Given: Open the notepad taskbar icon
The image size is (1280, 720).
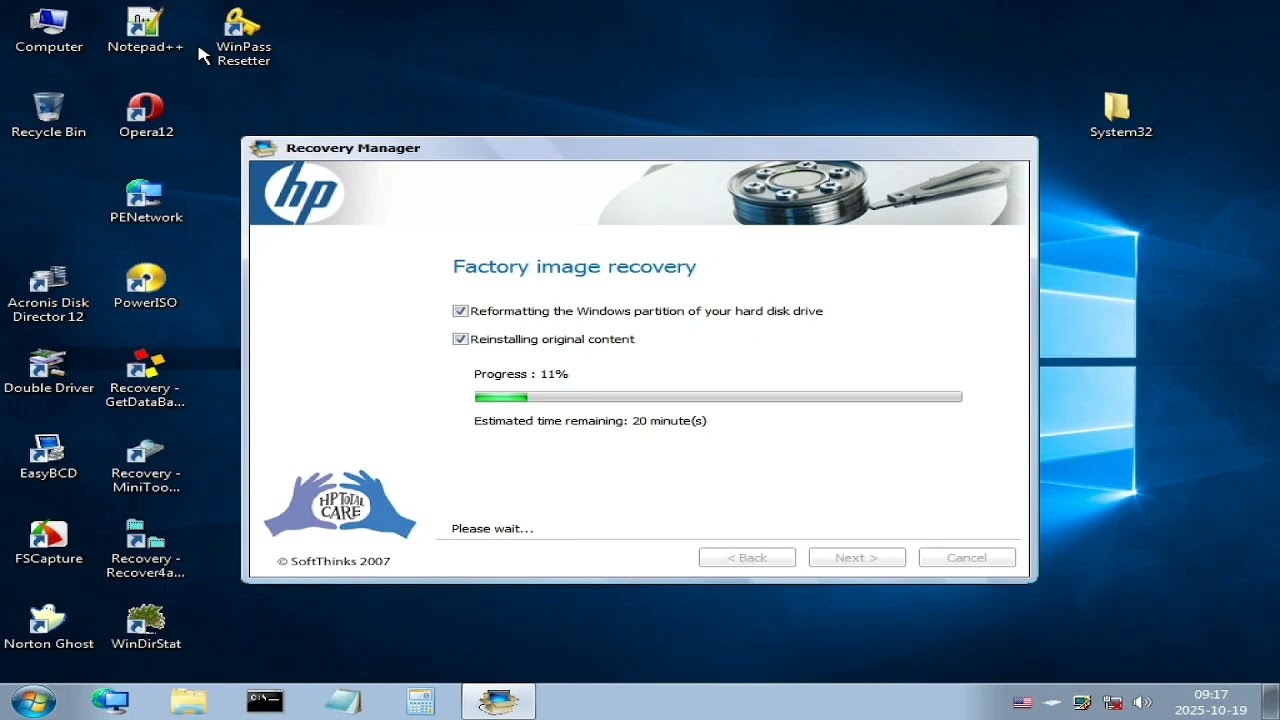Looking at the screenshot, I should [x=342, y=701].
